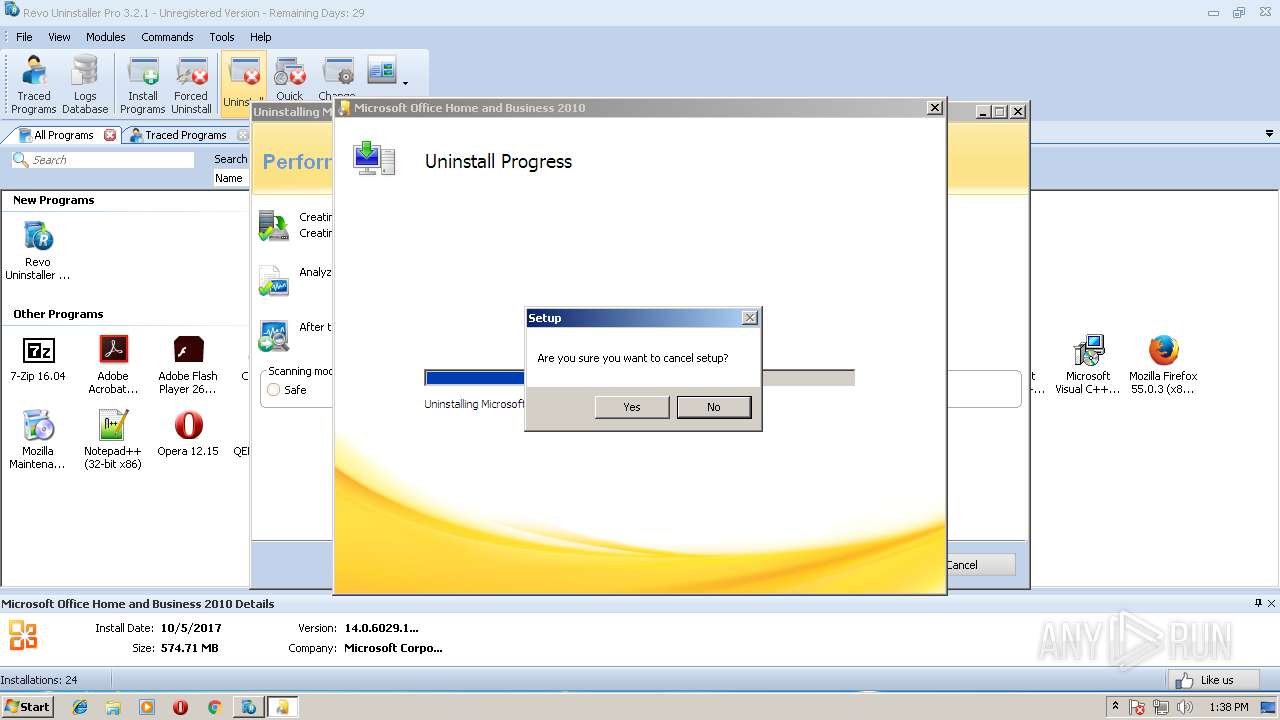Pin the Details panel
Screen dimensions: 1280x720
(1258, 603)
